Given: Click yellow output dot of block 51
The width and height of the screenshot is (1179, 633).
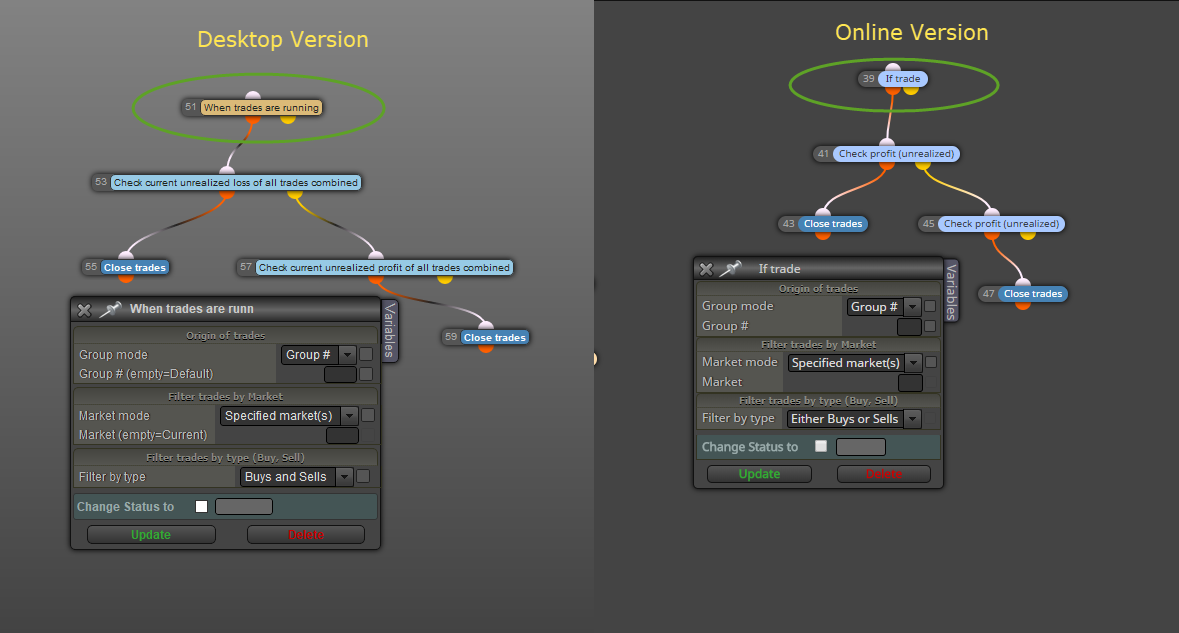Looking at the screenshot, I should point(288,118).
